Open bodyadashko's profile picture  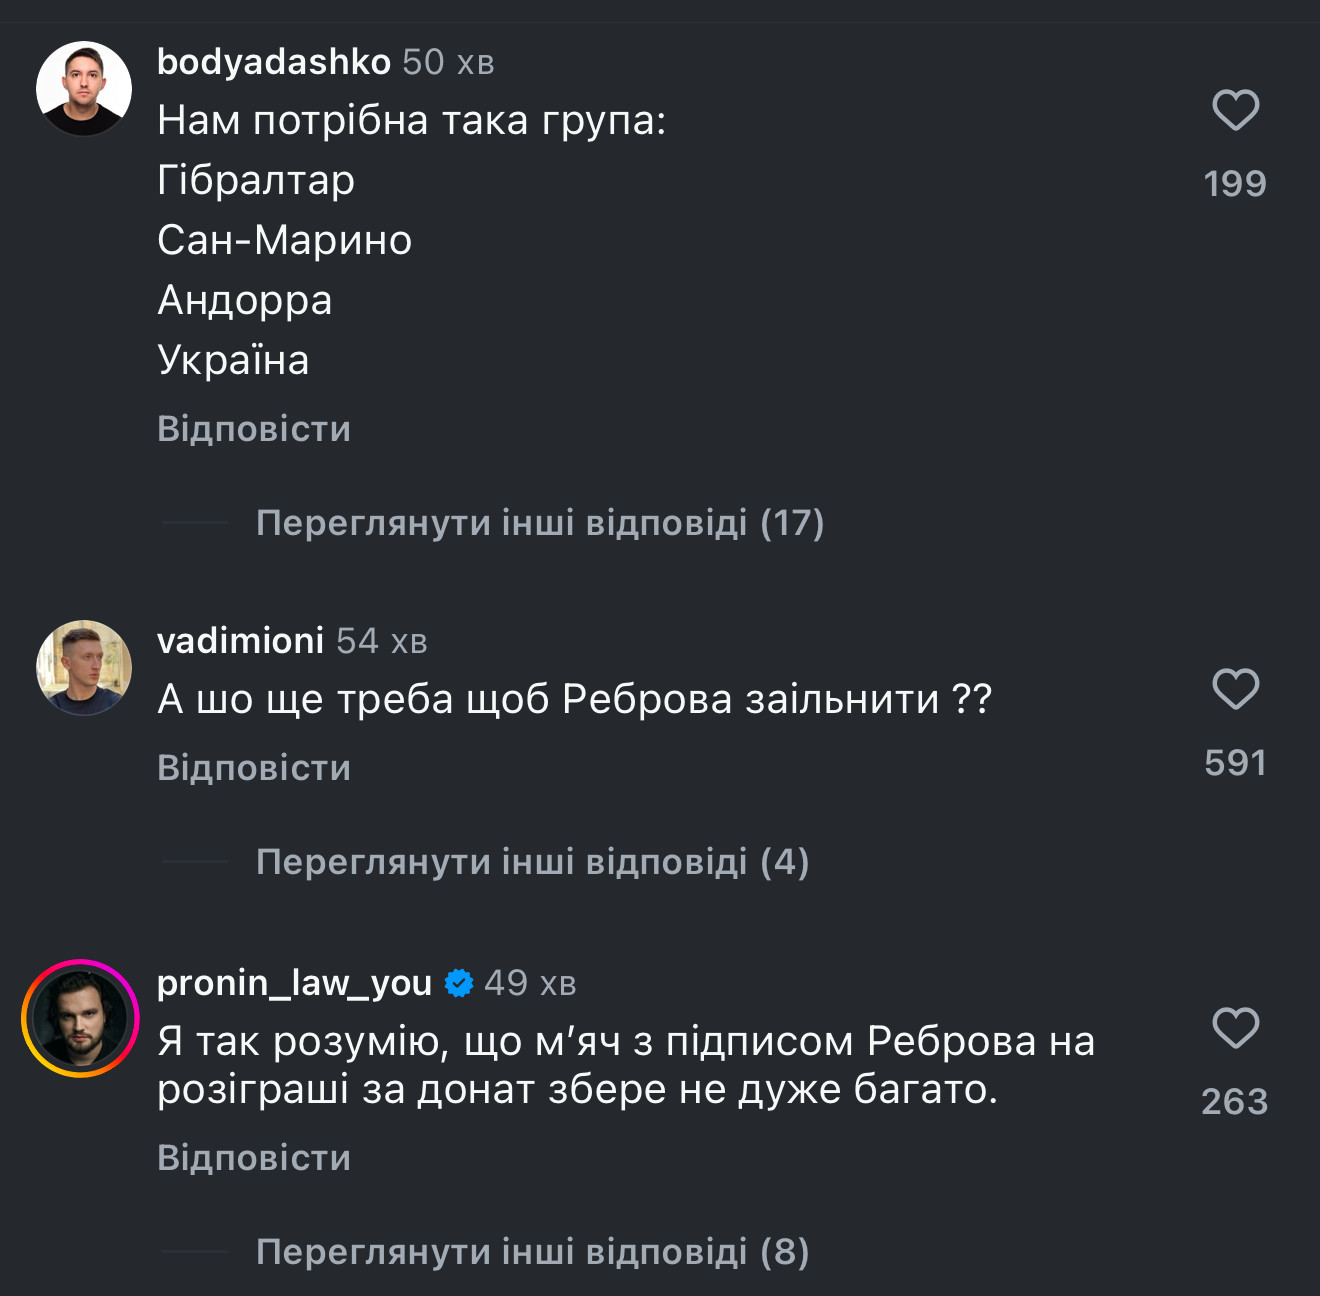(84, 88)
